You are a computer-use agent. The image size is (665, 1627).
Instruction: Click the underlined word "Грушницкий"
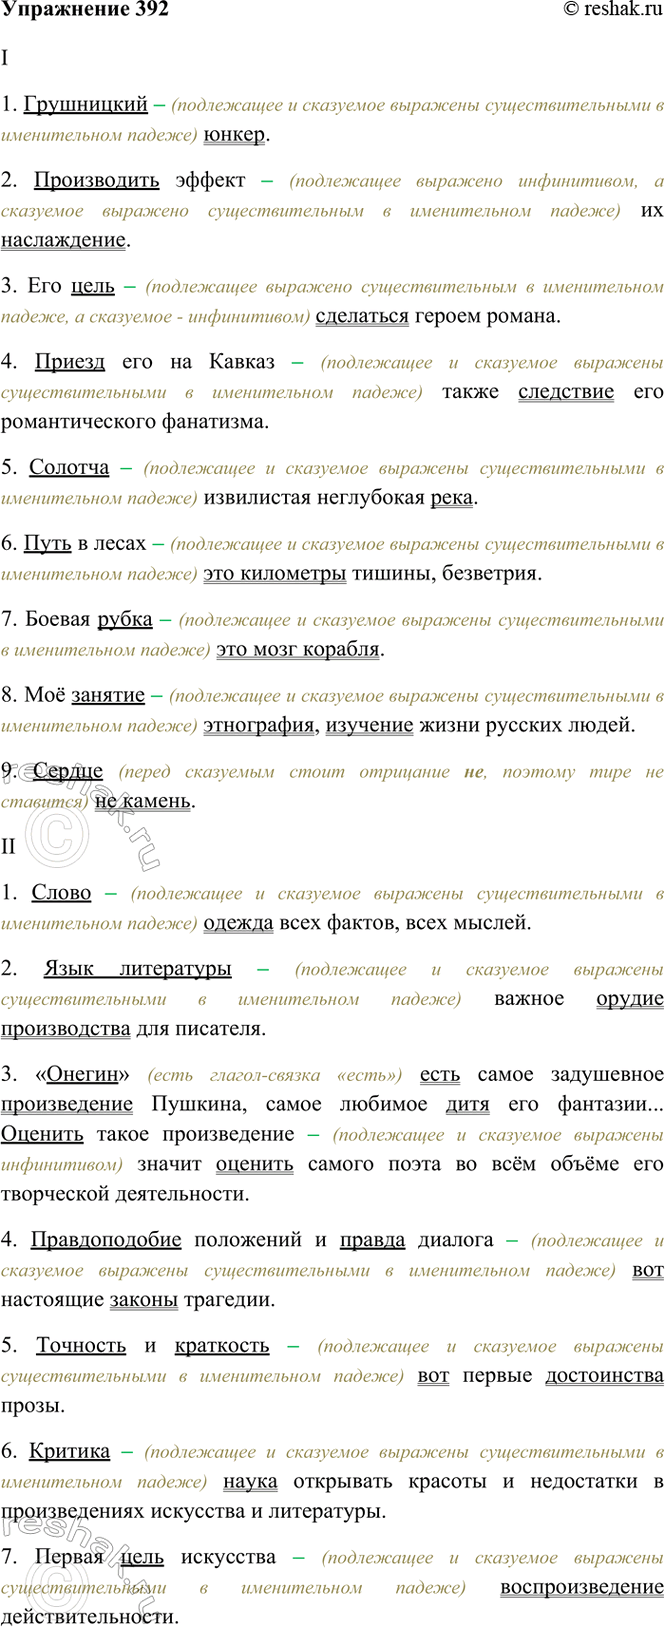pyautogui.click(x=86, y=104)
